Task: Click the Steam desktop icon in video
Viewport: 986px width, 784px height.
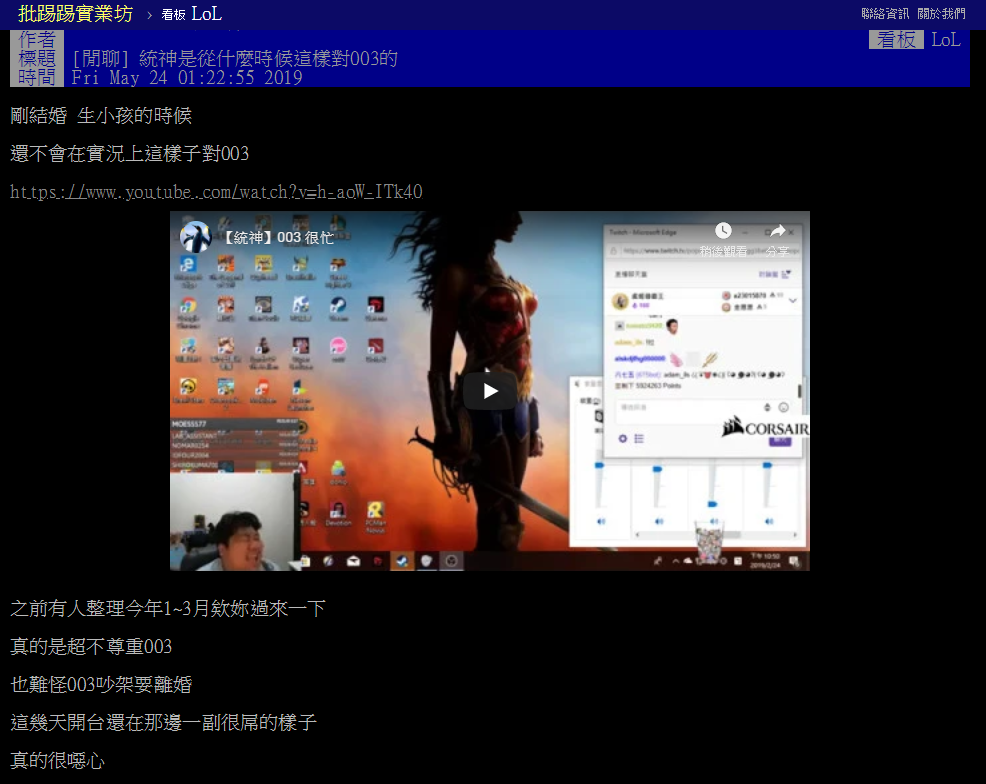Action: click(338, 305)
